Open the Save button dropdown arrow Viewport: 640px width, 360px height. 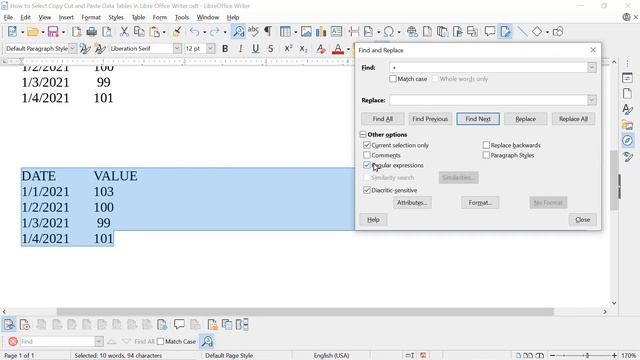tap(63, 32)
